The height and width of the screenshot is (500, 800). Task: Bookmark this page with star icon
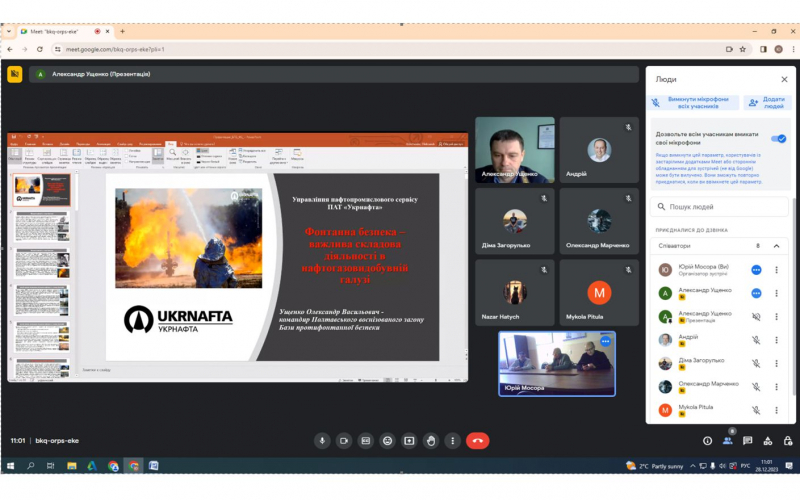click(743, 49)
